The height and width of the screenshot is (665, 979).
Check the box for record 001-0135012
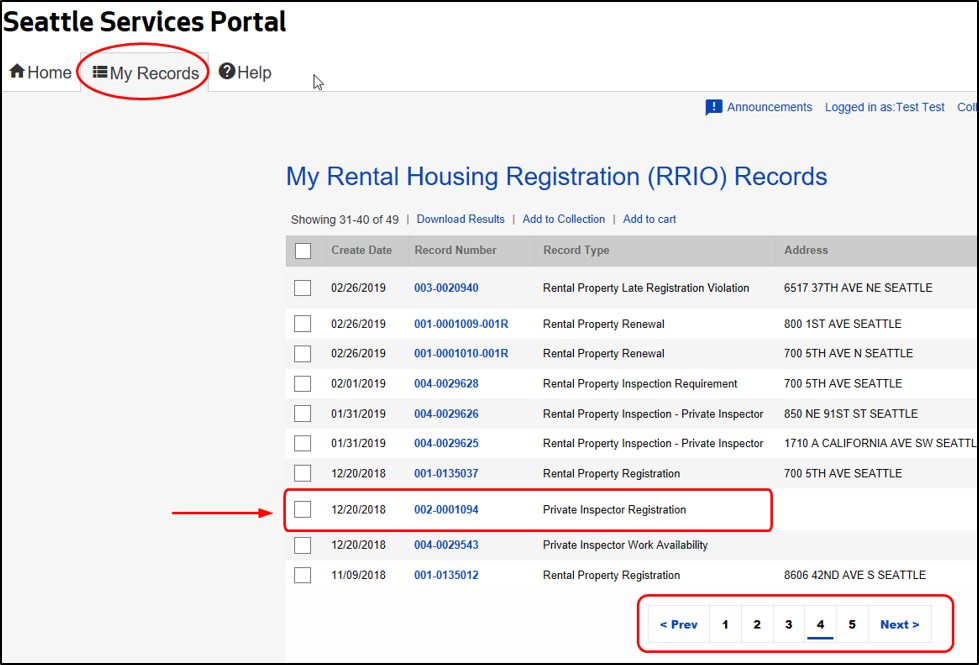[303, 574]
